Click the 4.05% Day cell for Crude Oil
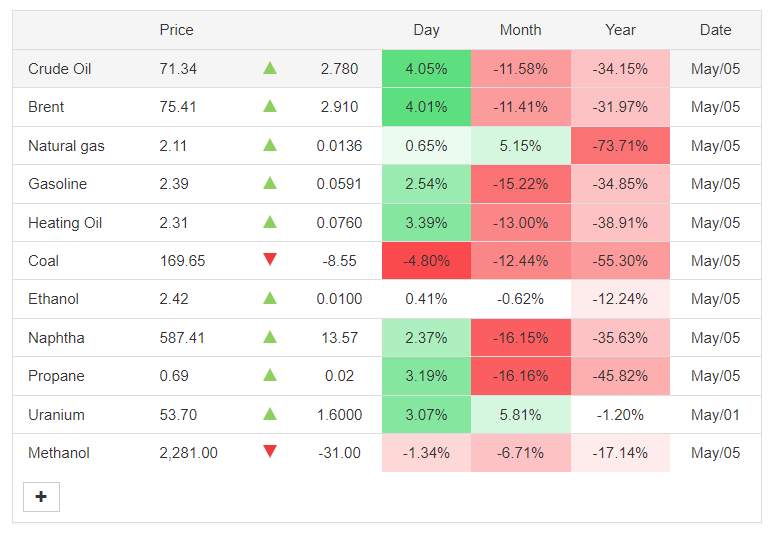This screenshot has height=535, width=773. tap(426, 69)
